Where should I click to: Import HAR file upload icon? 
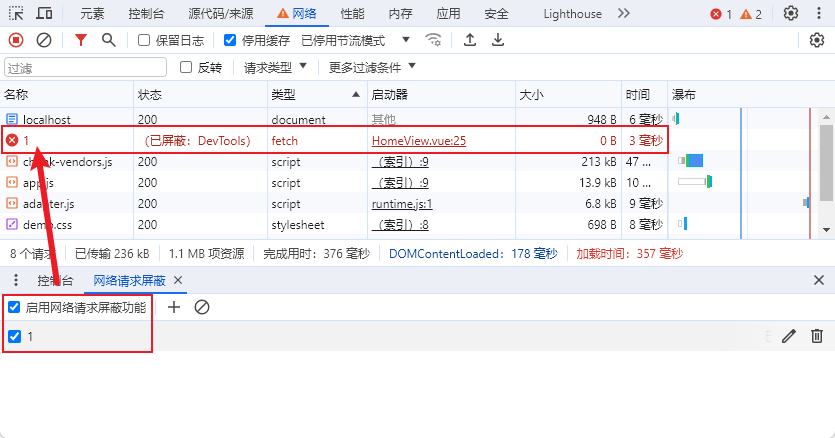click(470, 40)
